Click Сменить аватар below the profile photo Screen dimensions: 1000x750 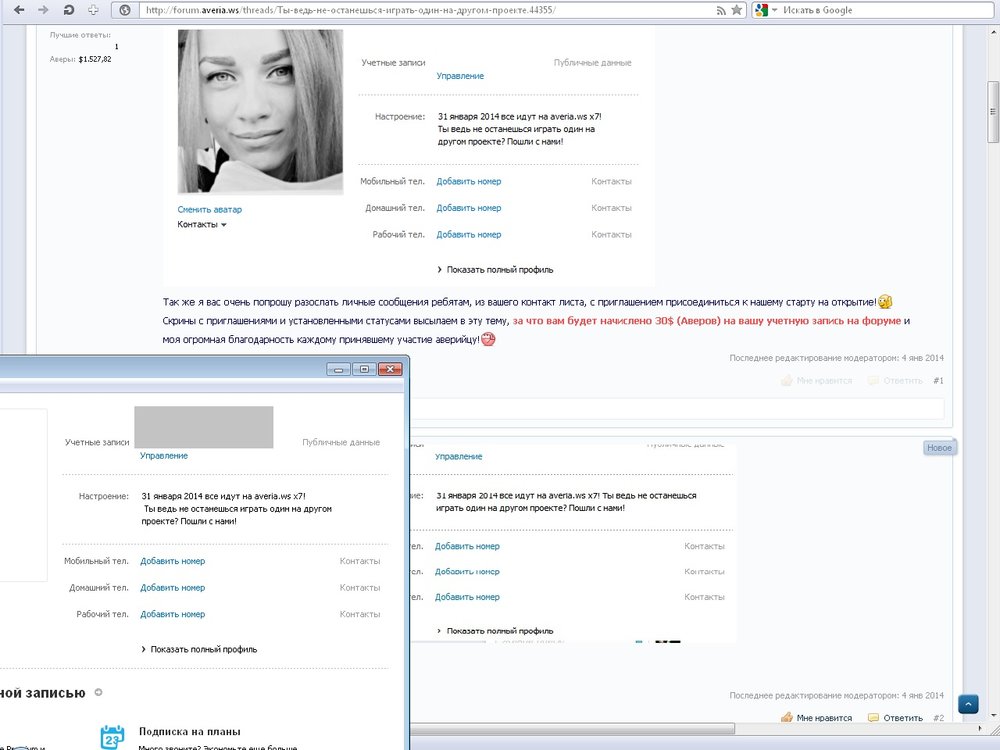click(x=210, y=209)
